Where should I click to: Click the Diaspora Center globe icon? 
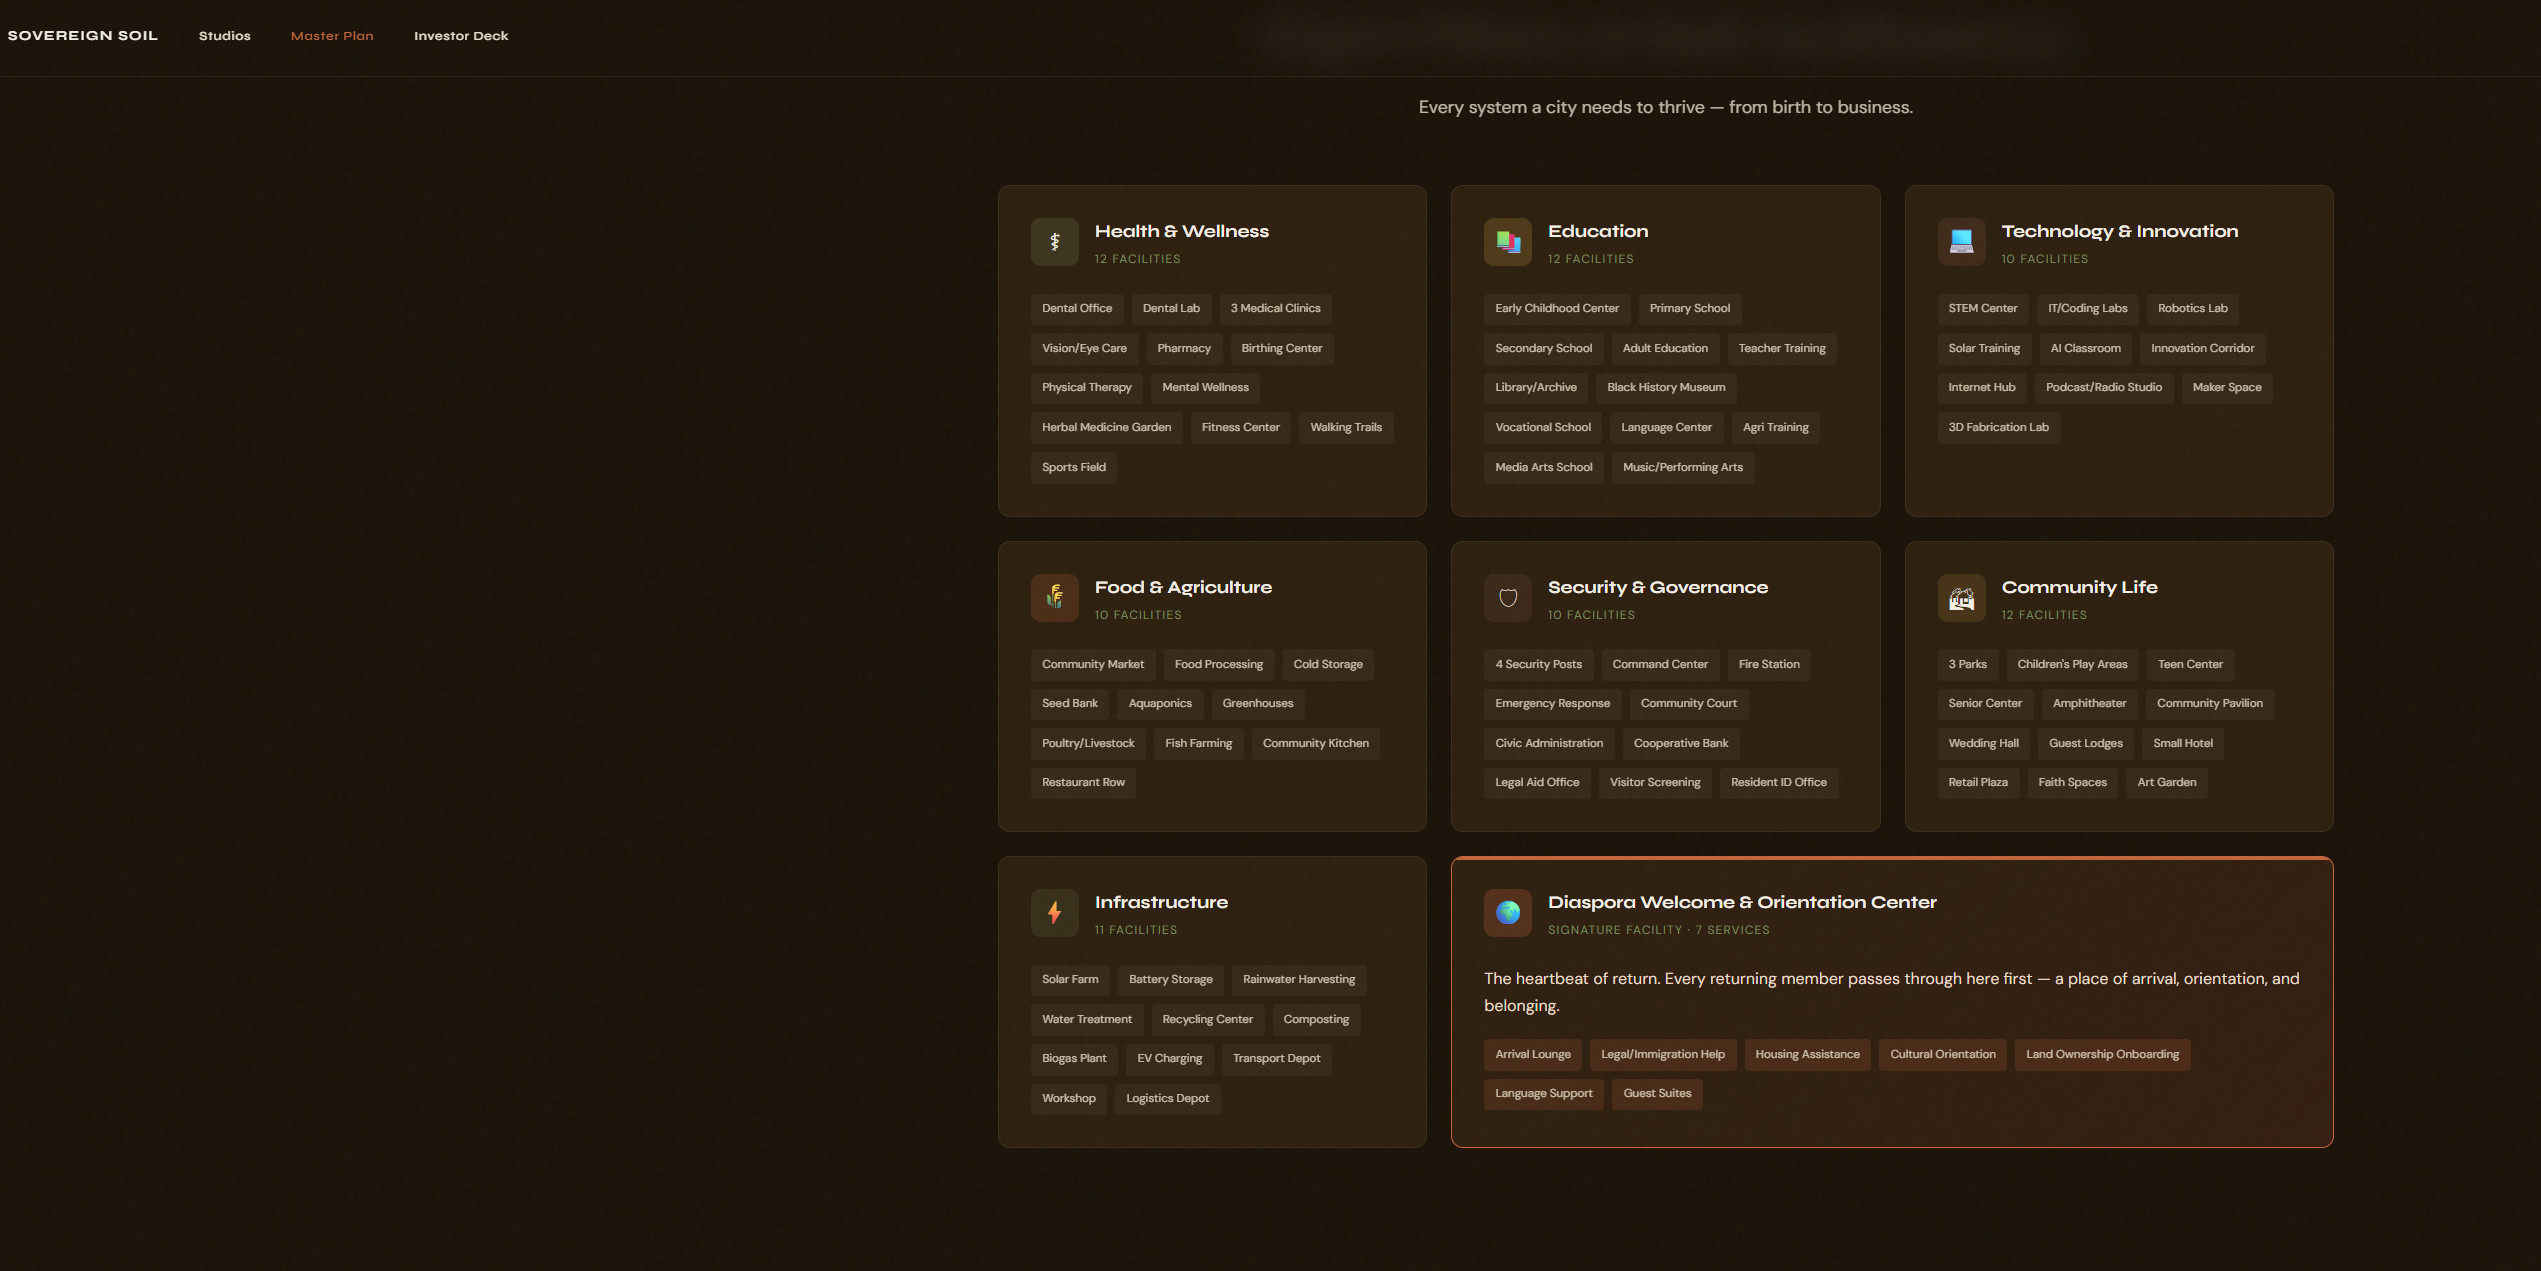coord(1507,913)
